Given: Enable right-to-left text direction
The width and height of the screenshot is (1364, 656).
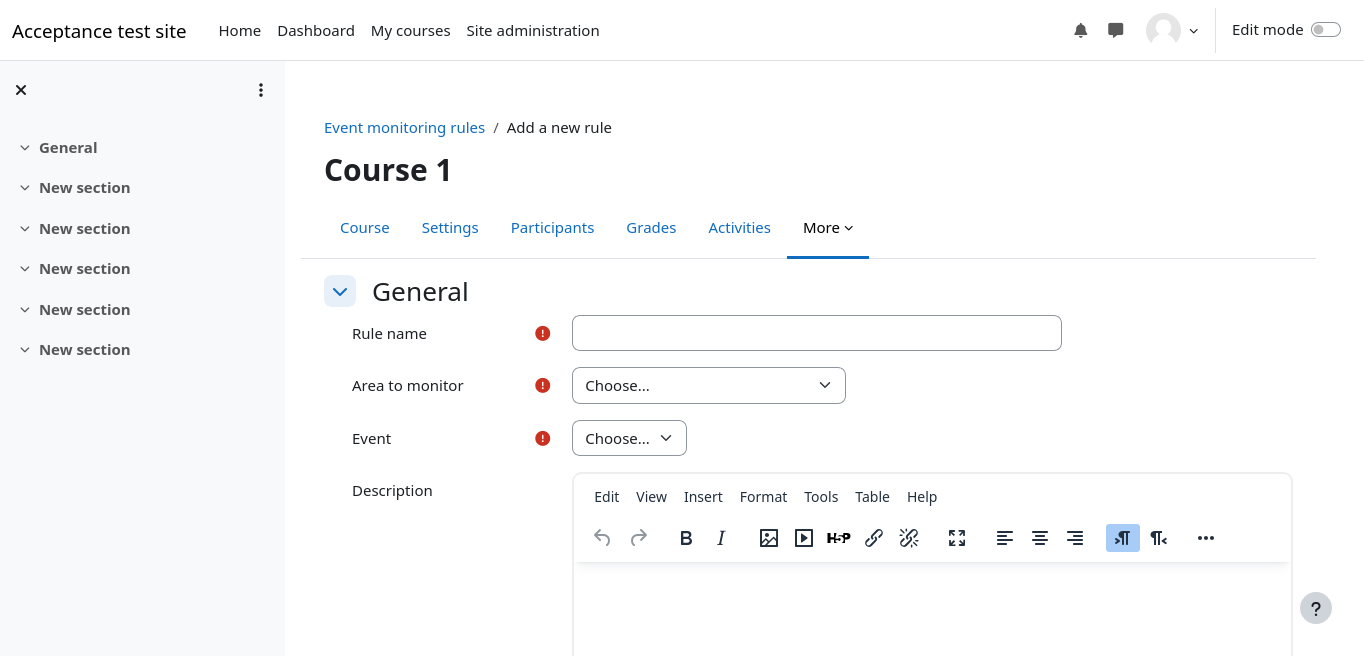Looking at the screenshot, I should 1158,538.
